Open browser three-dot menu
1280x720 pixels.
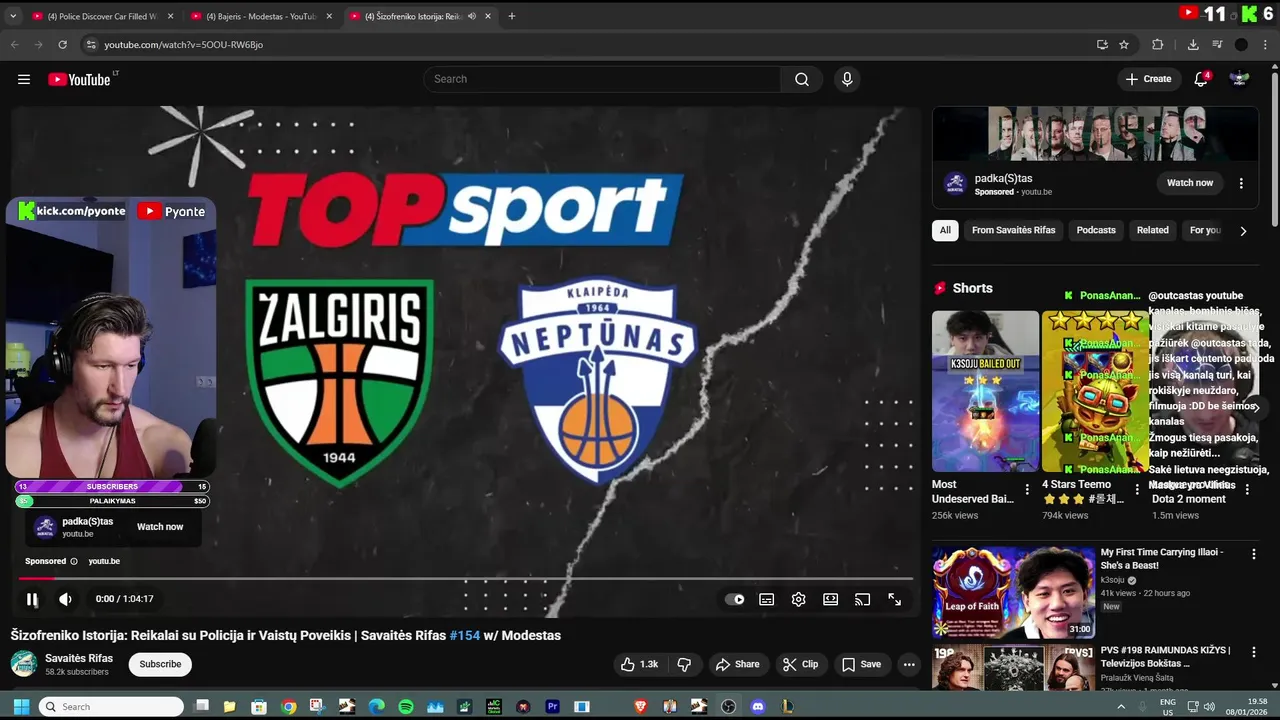[1265, 44]
